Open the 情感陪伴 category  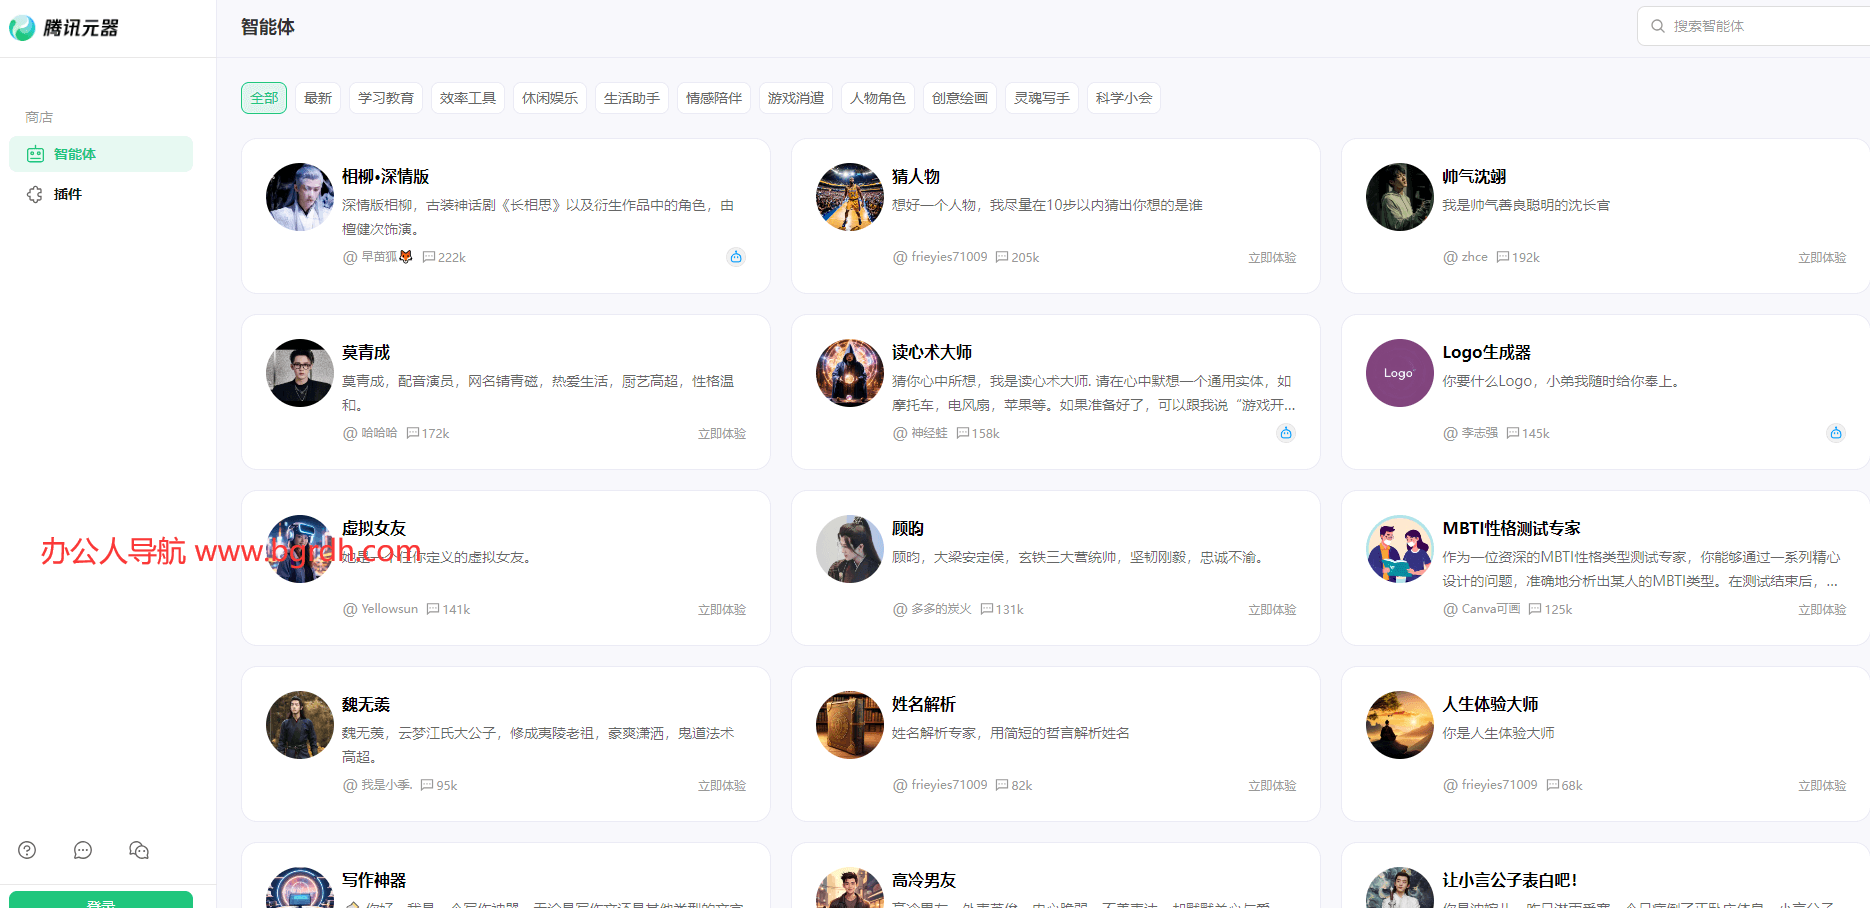point(713,97)
